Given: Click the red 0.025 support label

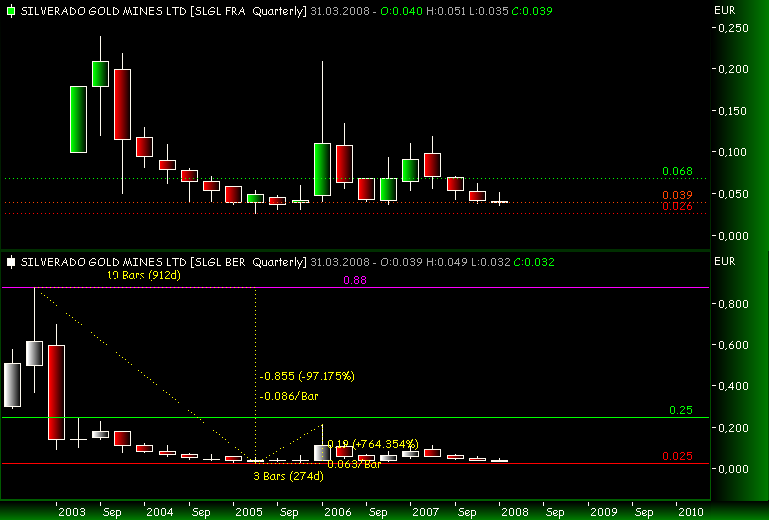Looking at the screenshot, I should [x=677, y=456].
